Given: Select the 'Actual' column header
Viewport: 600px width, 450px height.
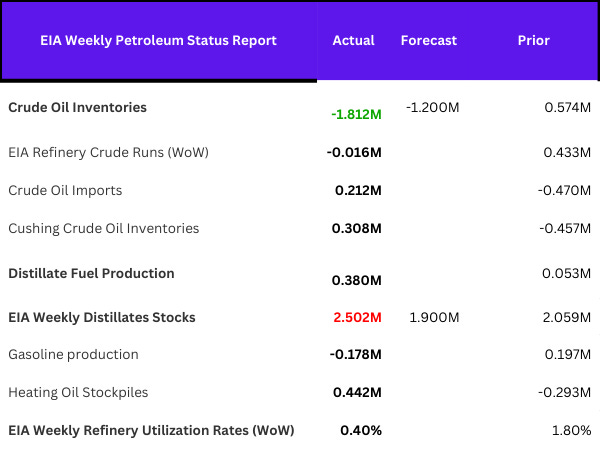Looking at the screenshot, I should click(353, 41).
